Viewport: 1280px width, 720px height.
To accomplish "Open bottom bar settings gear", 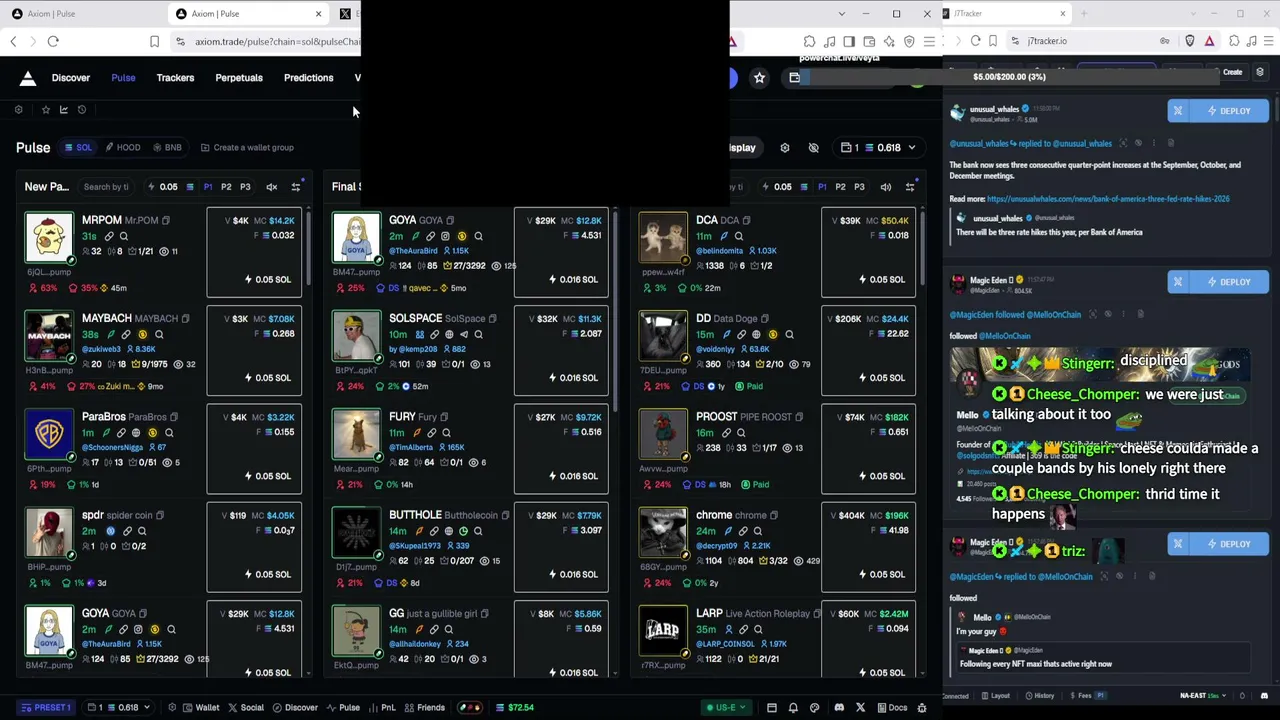I will point(173,708).
